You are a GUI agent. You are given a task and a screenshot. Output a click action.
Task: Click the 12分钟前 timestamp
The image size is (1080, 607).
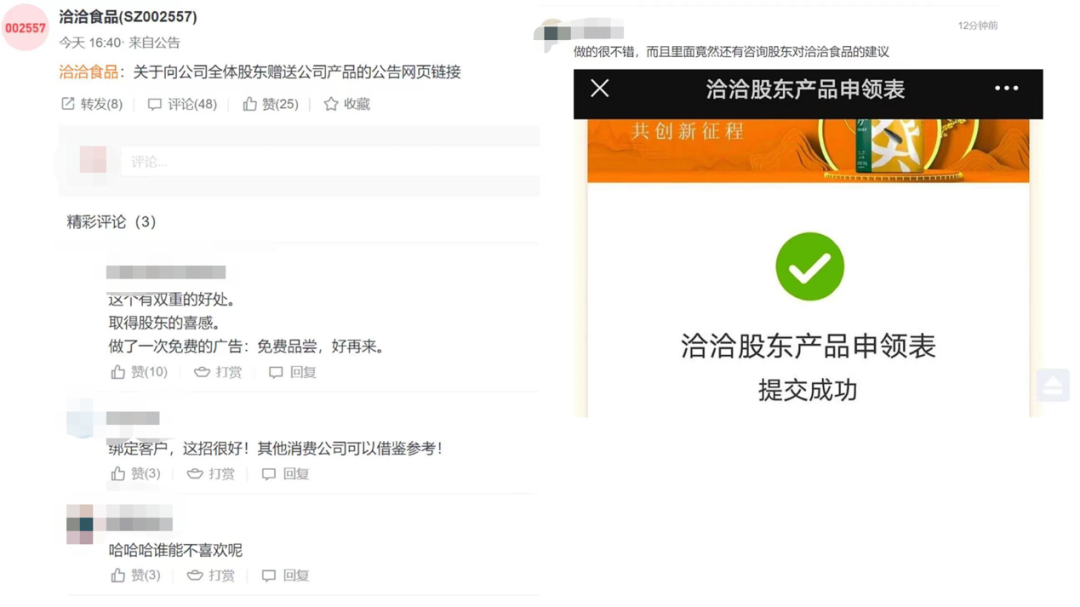click(977, 25)
